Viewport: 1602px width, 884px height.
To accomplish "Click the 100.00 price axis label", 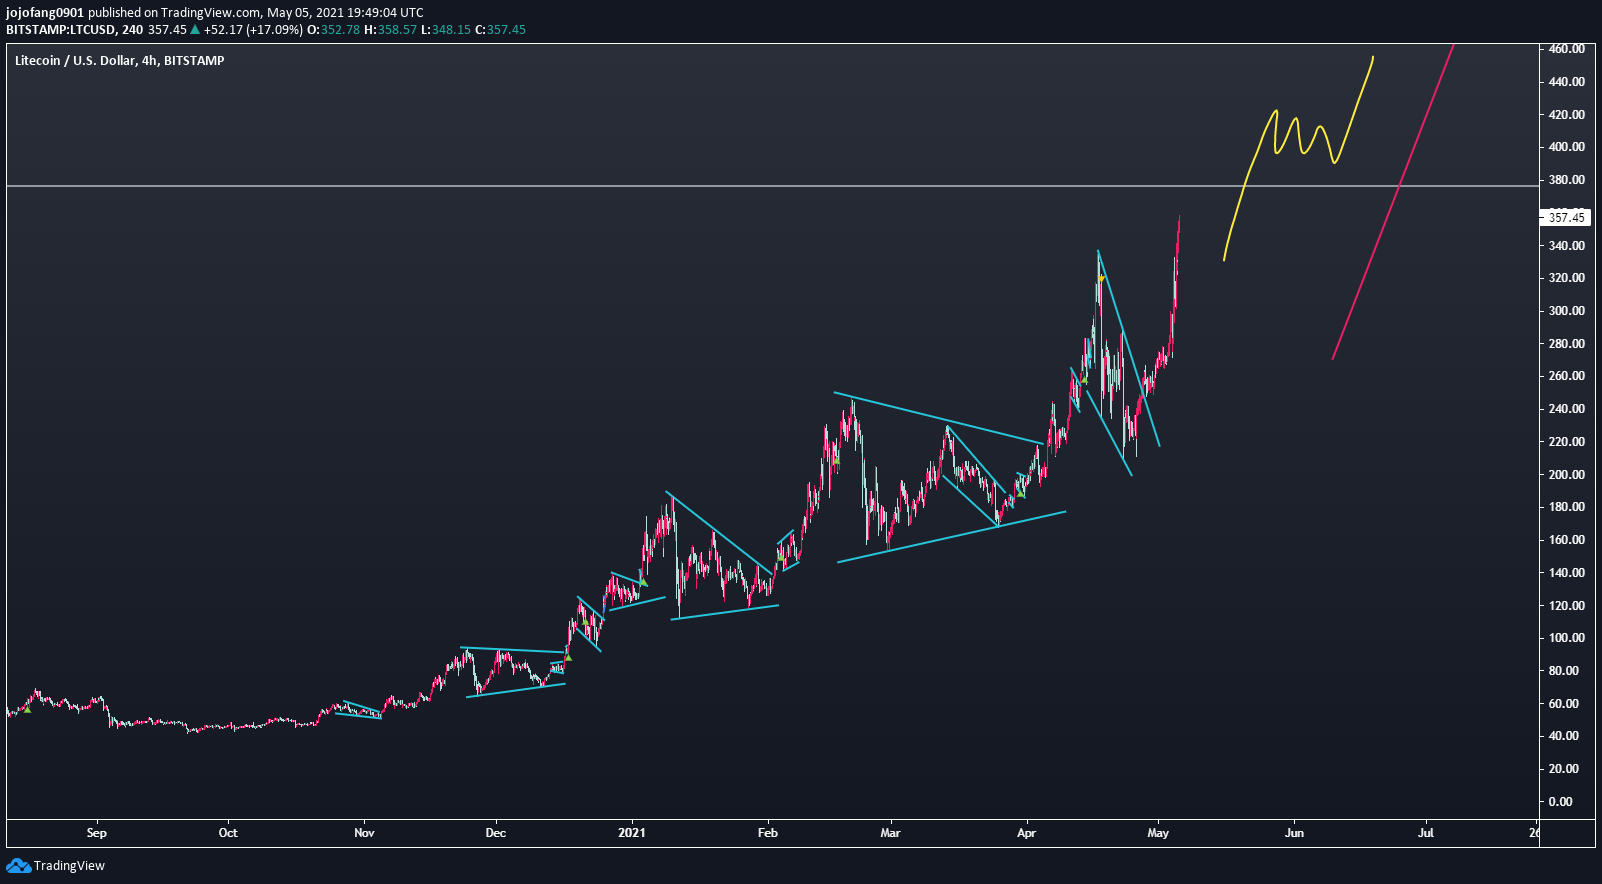I will [x=1566, y=638].
